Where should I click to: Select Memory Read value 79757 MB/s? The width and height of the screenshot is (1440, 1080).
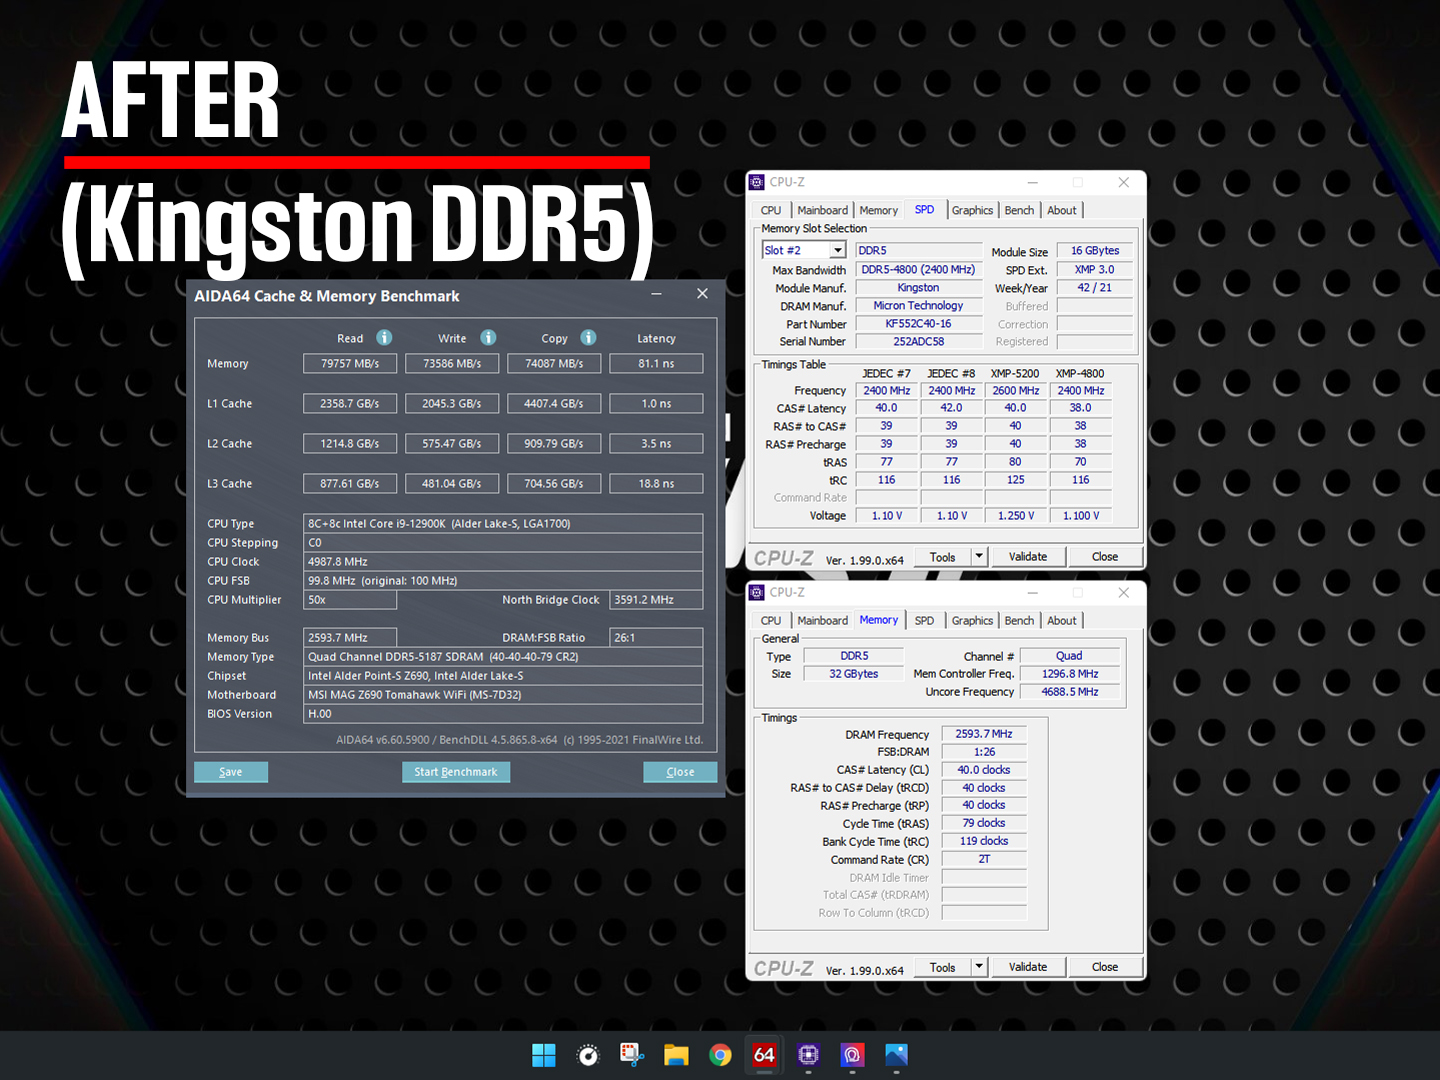point(350,363)
